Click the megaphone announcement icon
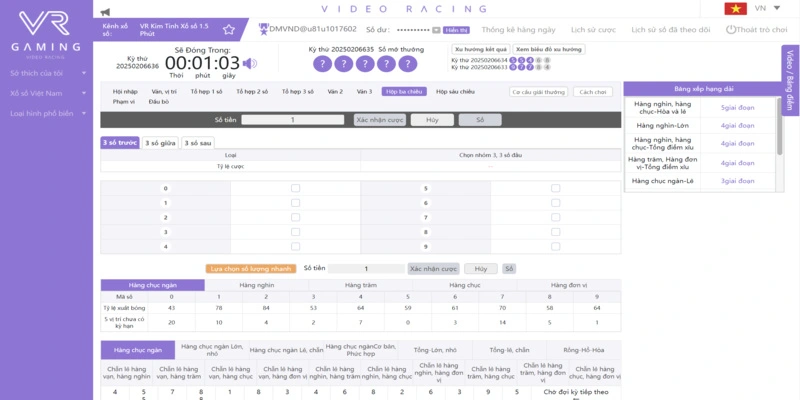Screen dimensions: 800x400 [x=105, y=10]
